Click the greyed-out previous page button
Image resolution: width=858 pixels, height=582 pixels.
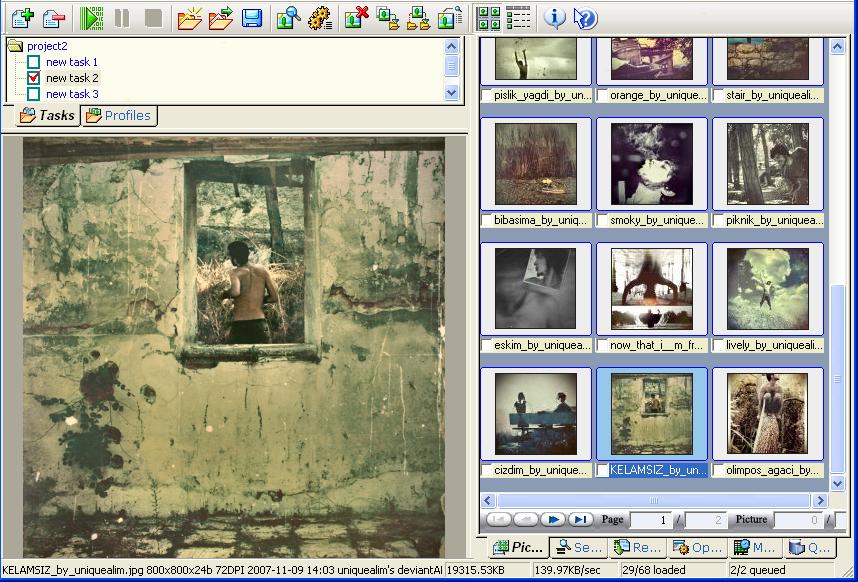(x=526, y=519)
